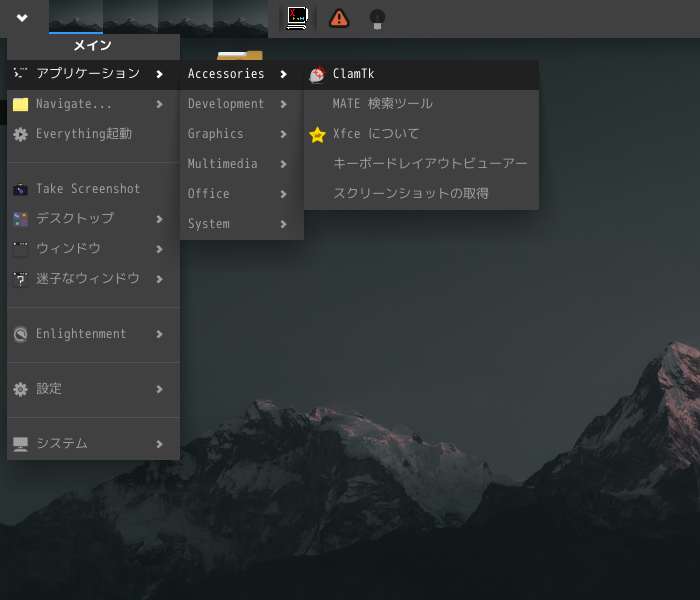Click the monitor icon beside システム
This screenshot has width=700, height=600.
21,444
